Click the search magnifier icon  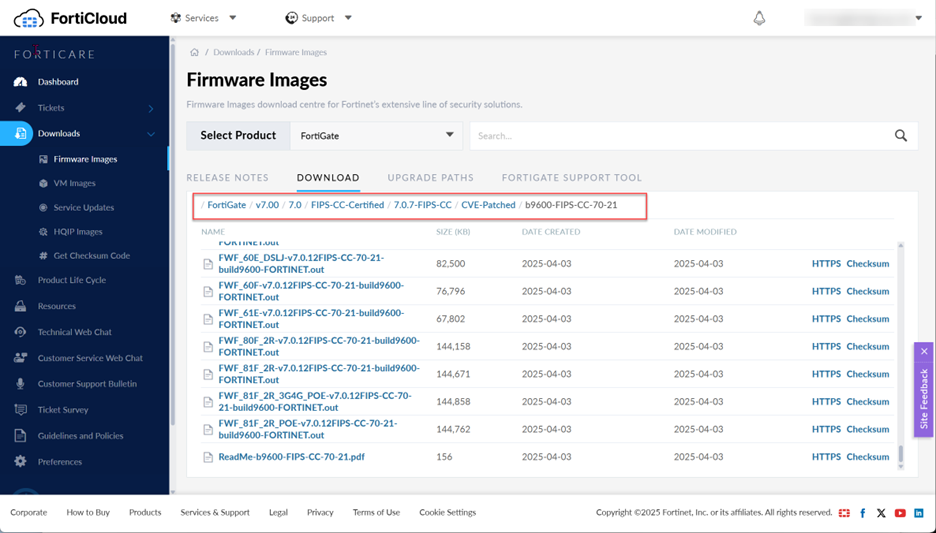pos(901,136)
